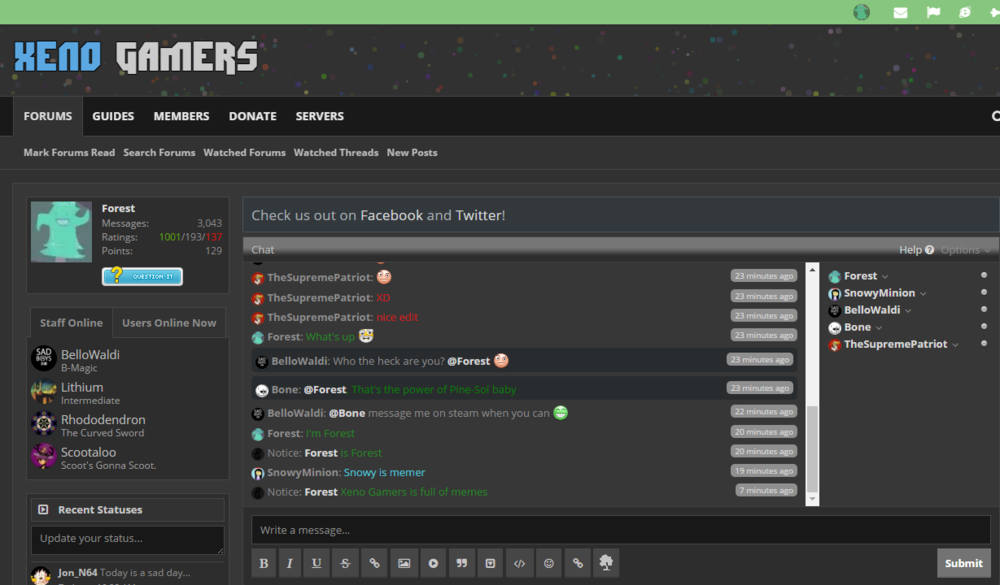Open the Guides tab
The image size is (1000, 585).
click(113, 116)
